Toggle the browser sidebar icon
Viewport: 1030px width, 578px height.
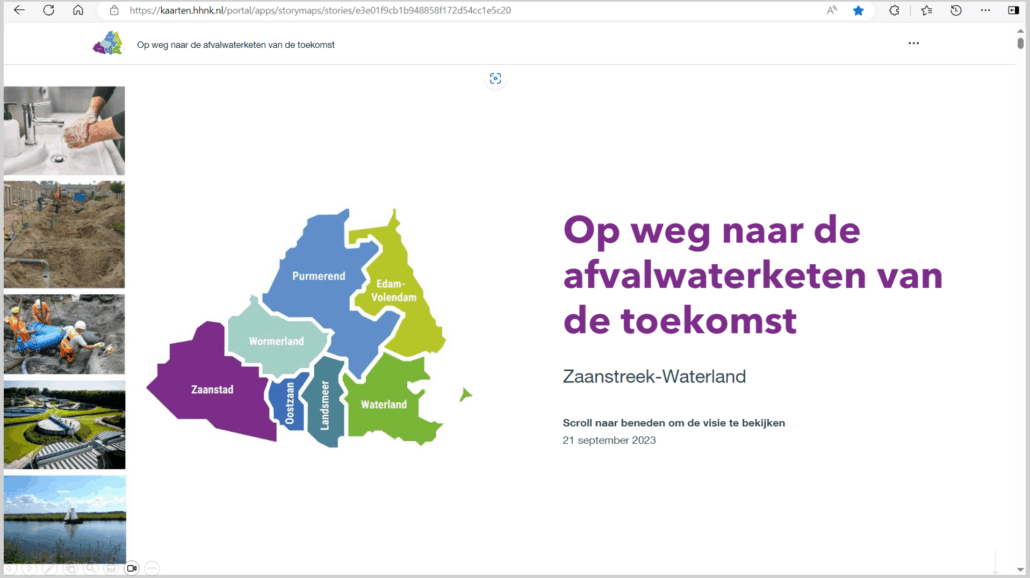[x=1014, y=11]
